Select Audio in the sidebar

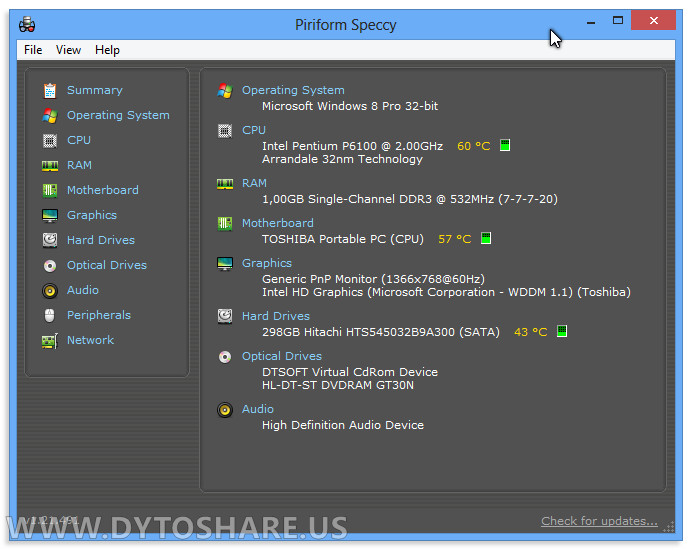click(x=83, y=290)
